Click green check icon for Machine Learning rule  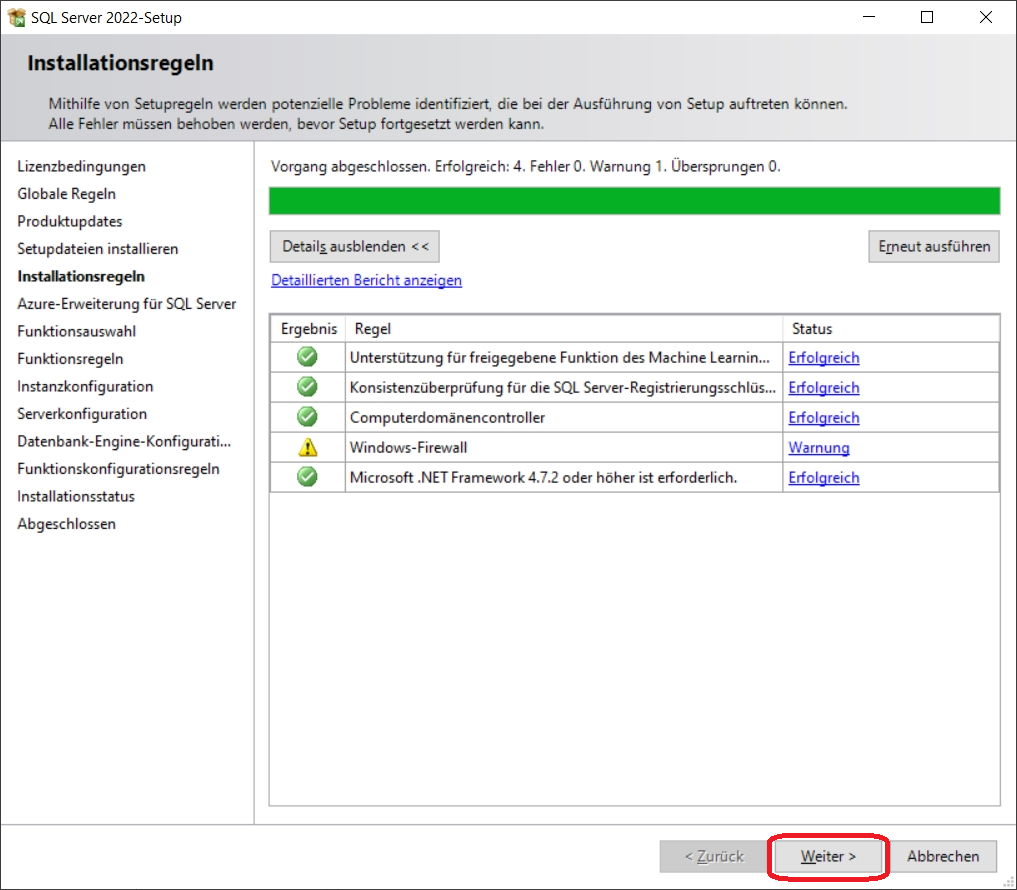pos(307,357)
